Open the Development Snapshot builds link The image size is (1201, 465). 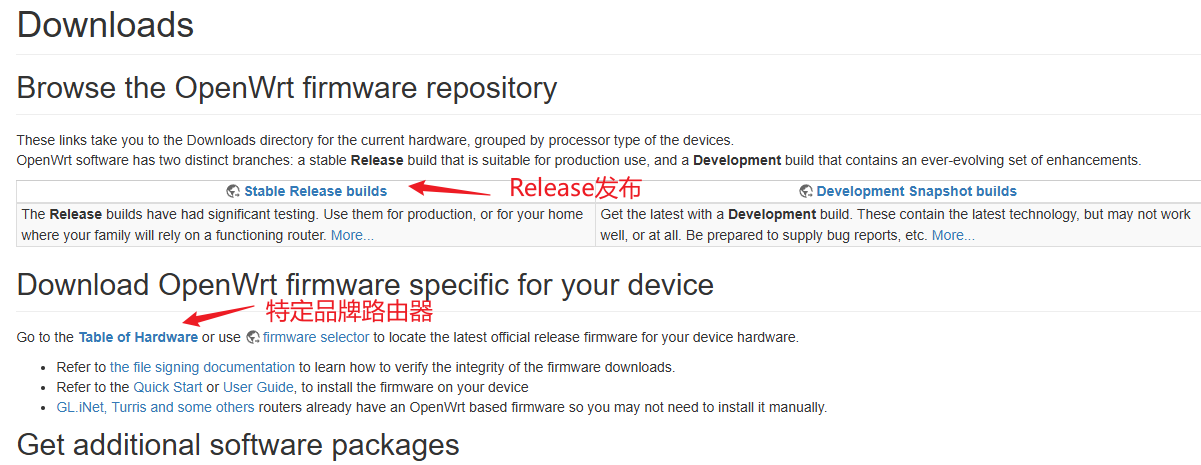916,191
